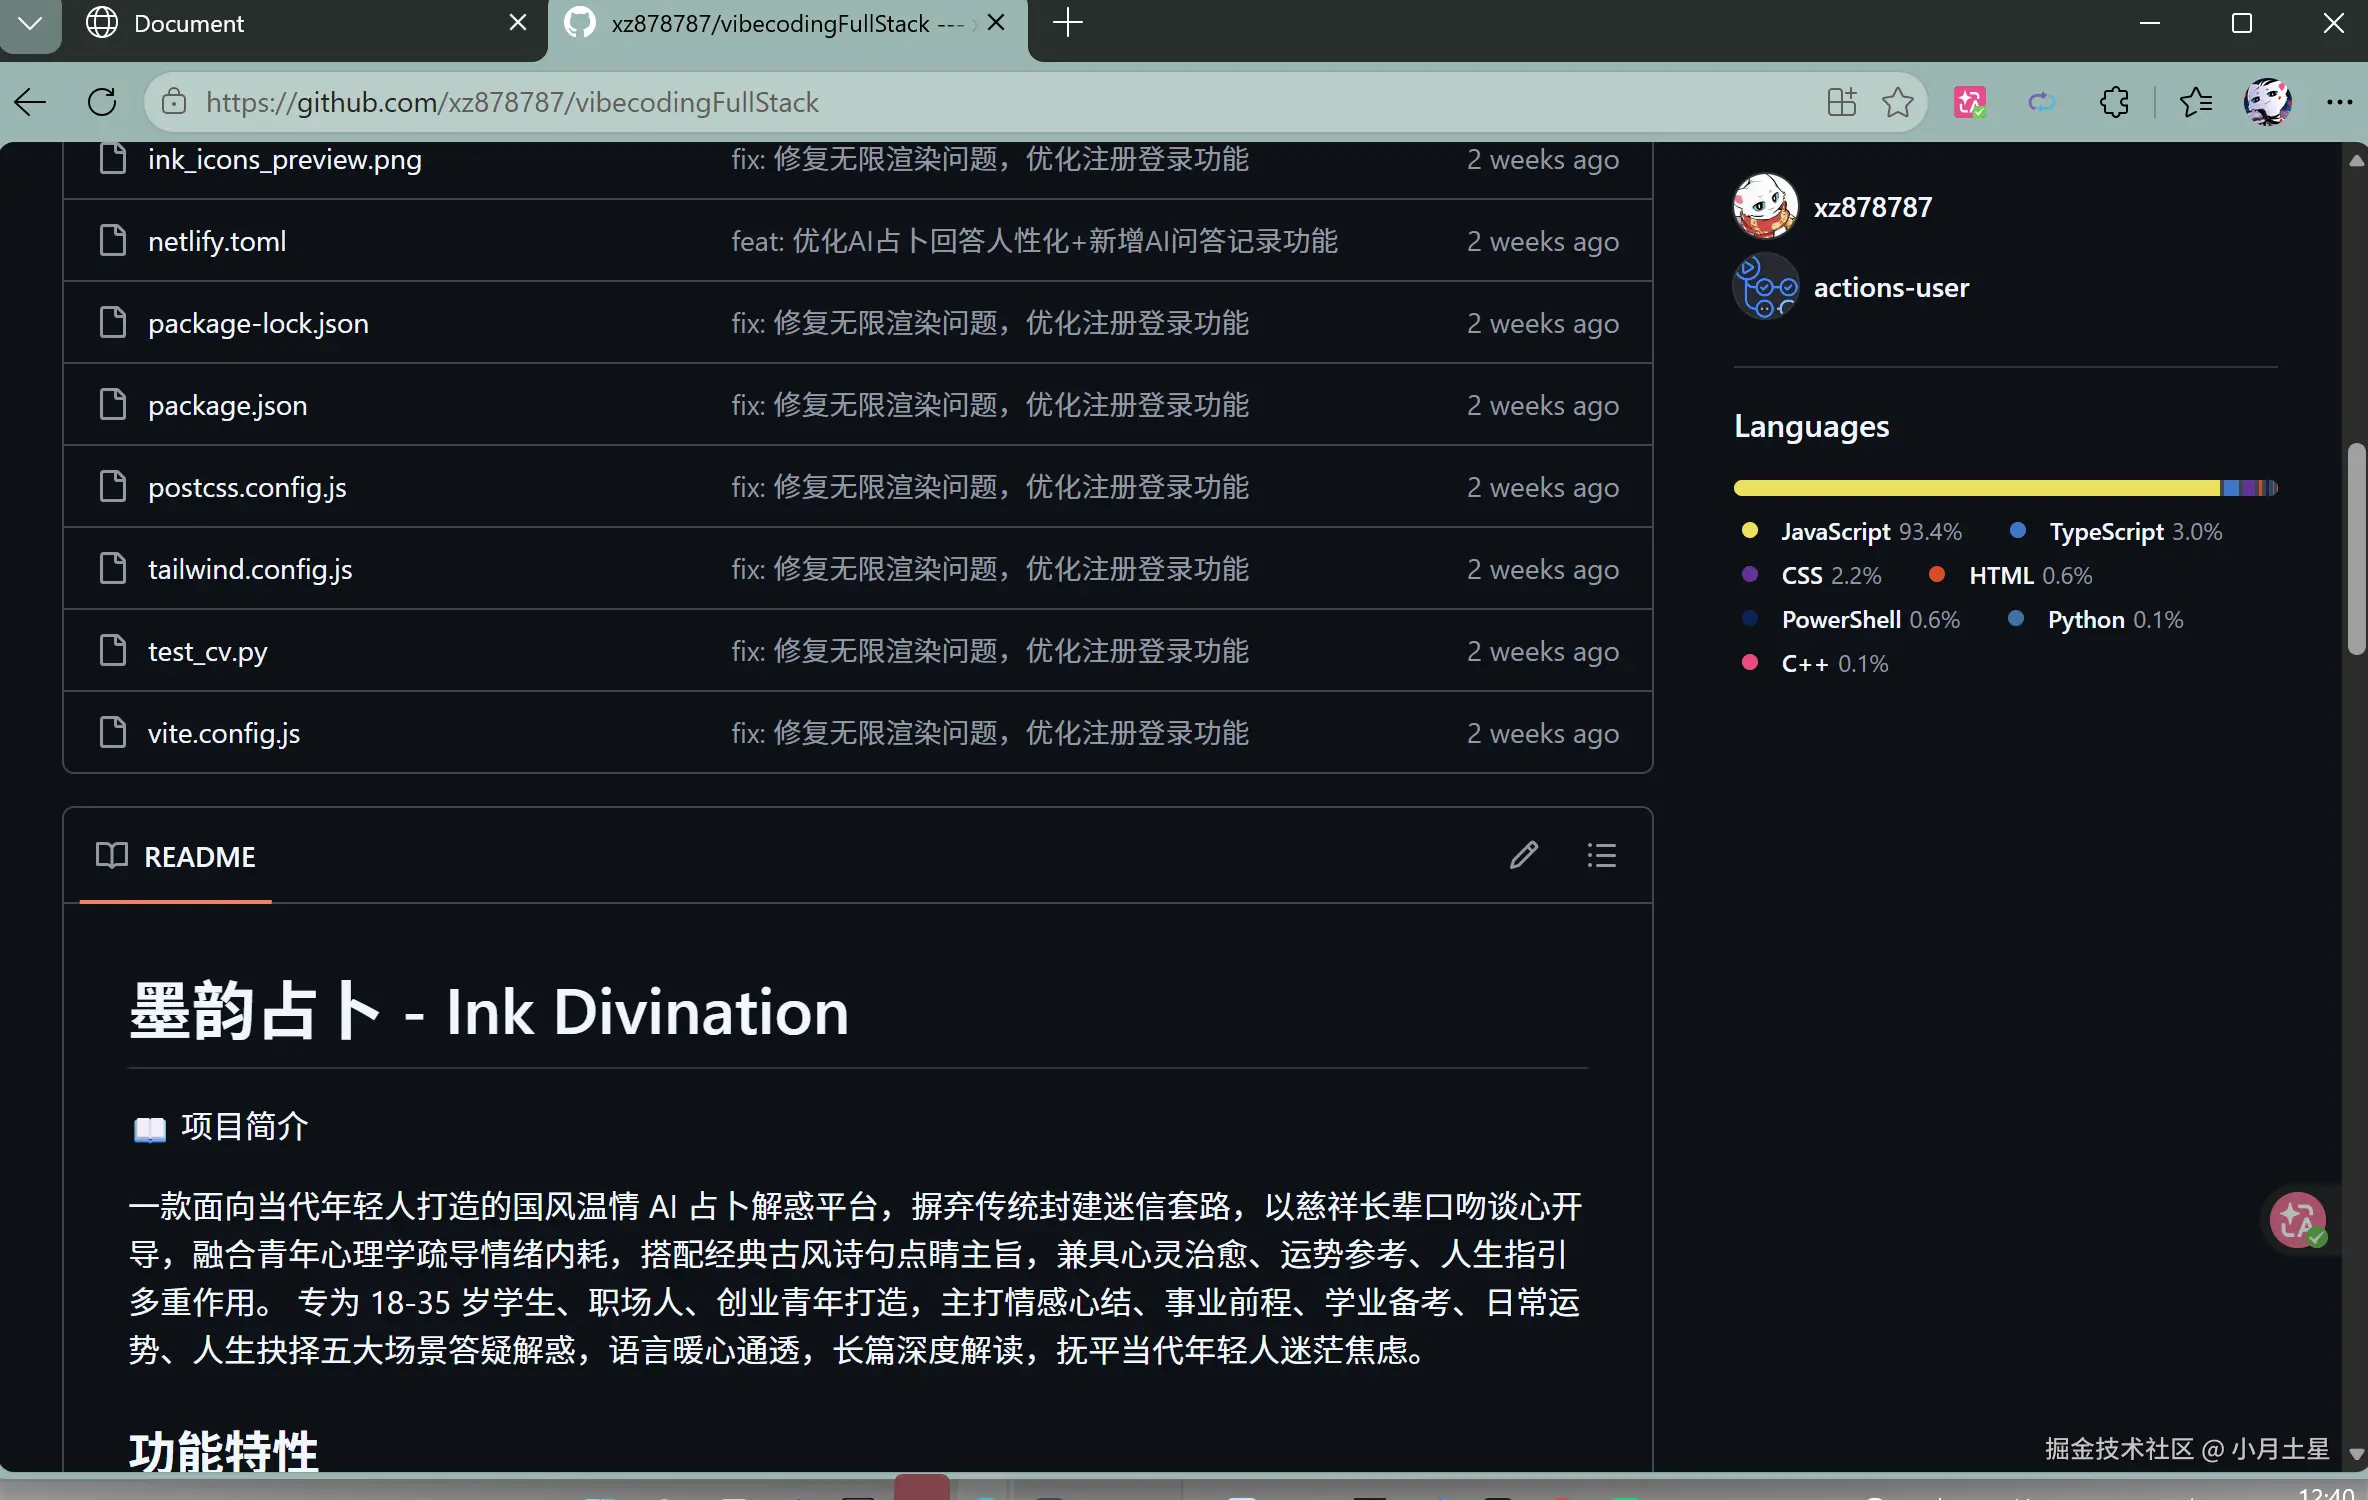The image size is (2368, 1500).
Task: Click the actions-user avatar
Action: 1765,286
